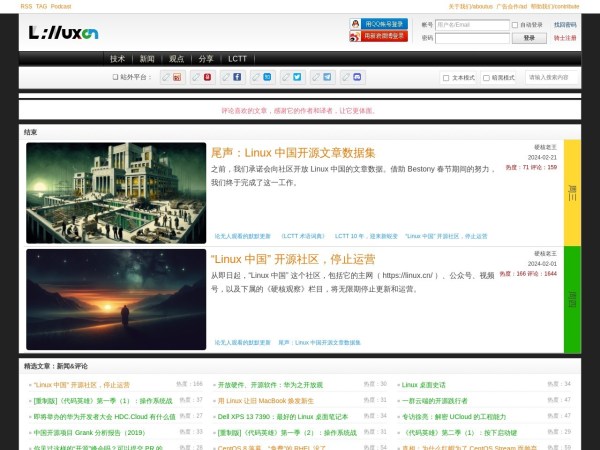Screen dimensions: 600x450
Task: Toggle the 暗黑模式 dark mode checkbox
Action: 485,77
